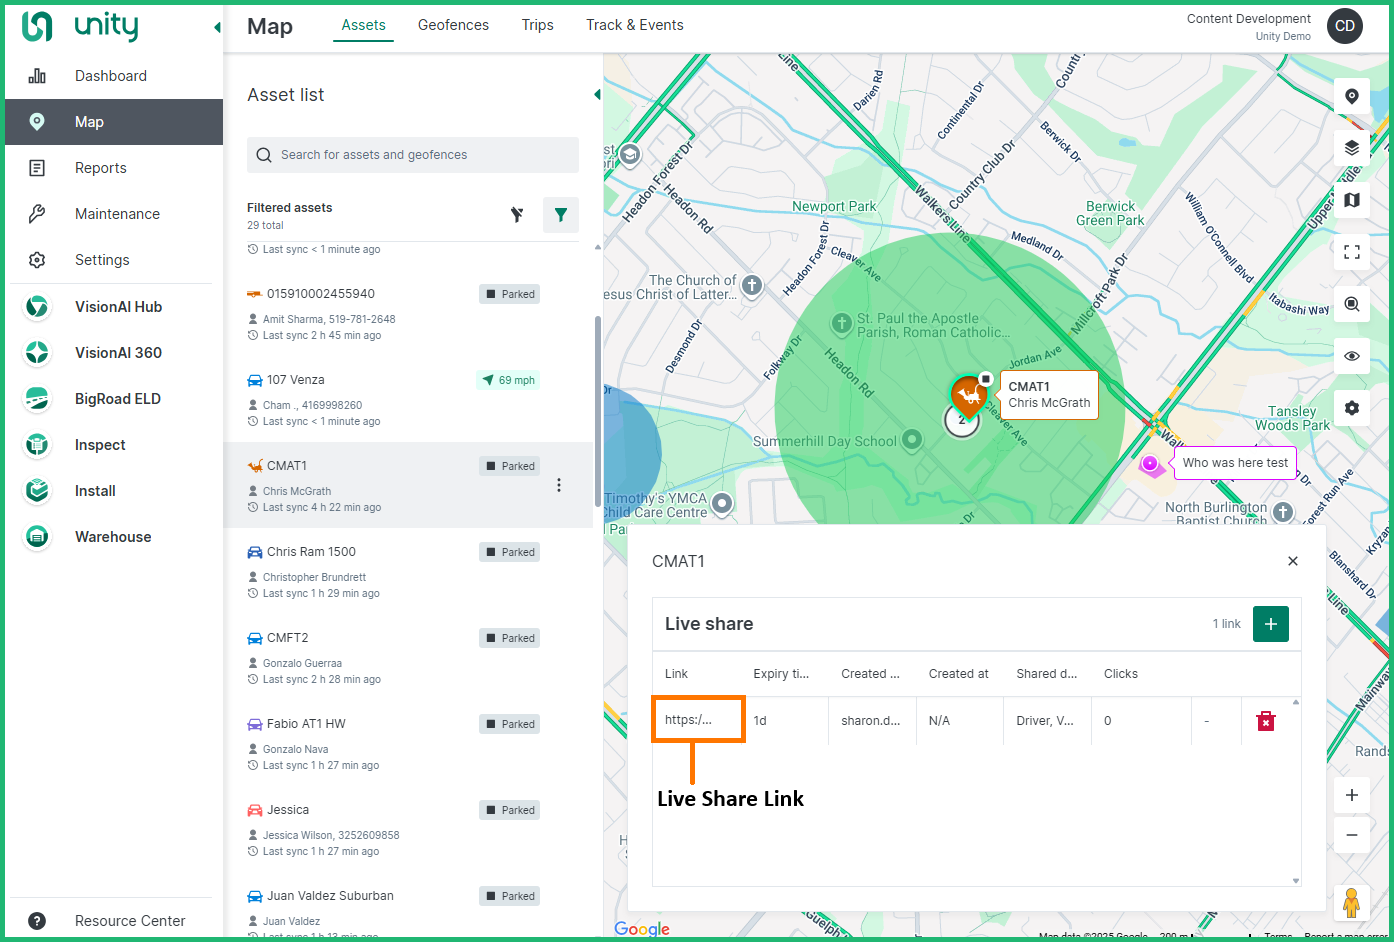Viewport: 1394px width, 942px height.
Task: Open the map search zoom tool
Action: click(1351, 304)
